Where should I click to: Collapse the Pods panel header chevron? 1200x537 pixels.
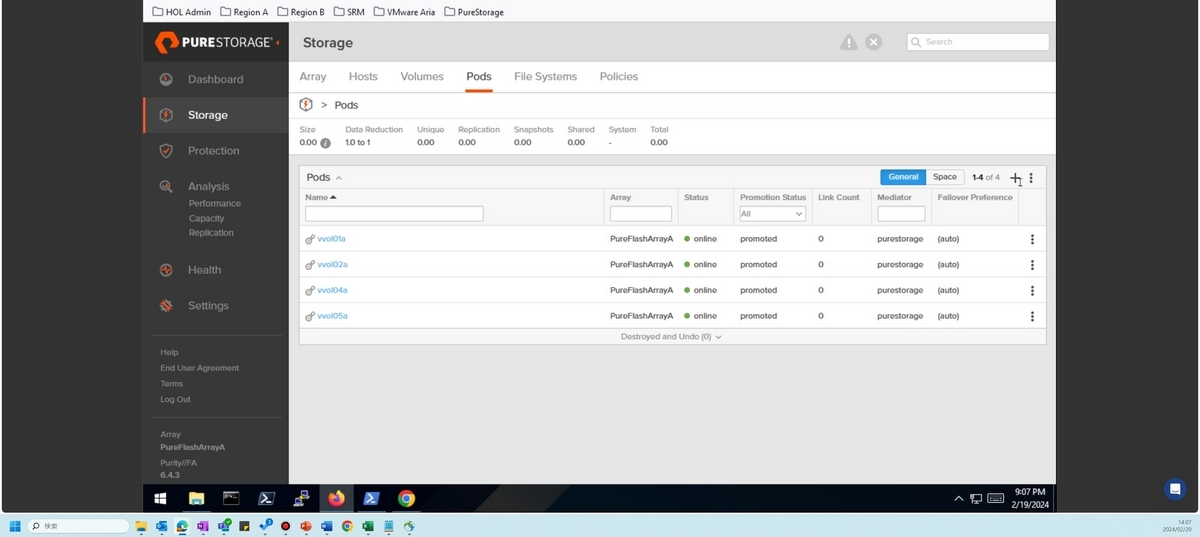[x=339, y=178]
